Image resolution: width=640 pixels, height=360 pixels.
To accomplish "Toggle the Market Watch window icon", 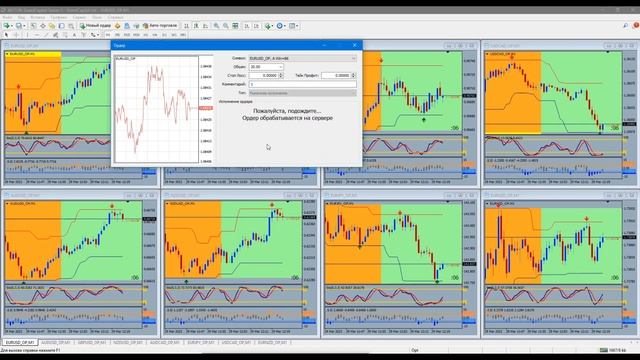I will [33, 26].
